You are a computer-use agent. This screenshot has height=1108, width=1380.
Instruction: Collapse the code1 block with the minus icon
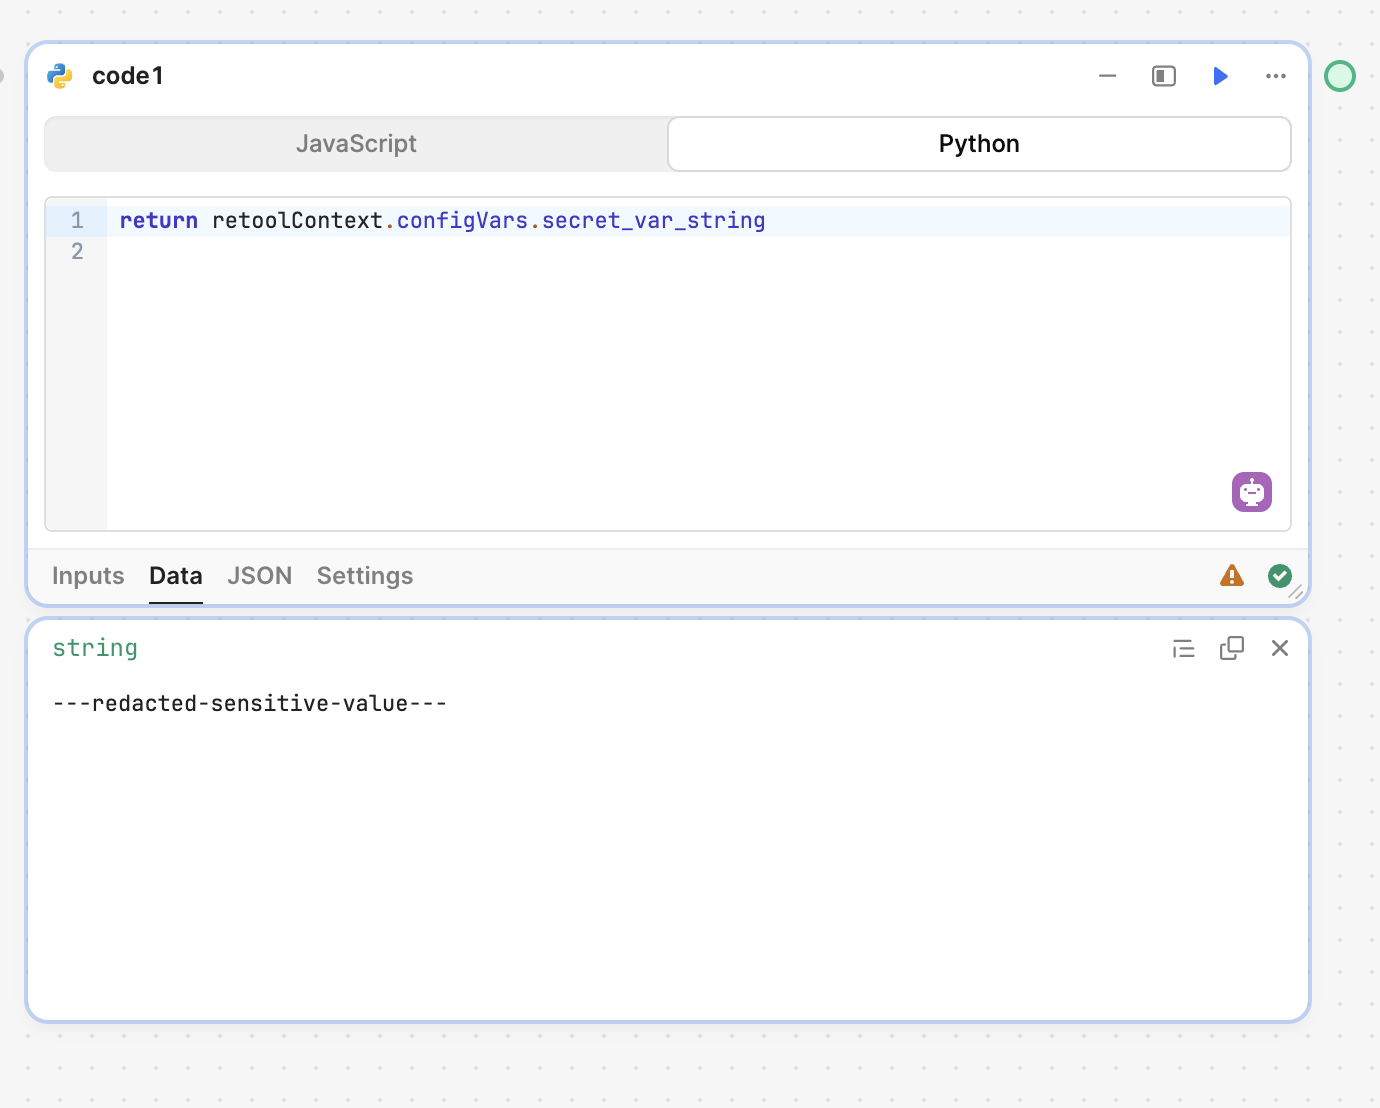1107,75
